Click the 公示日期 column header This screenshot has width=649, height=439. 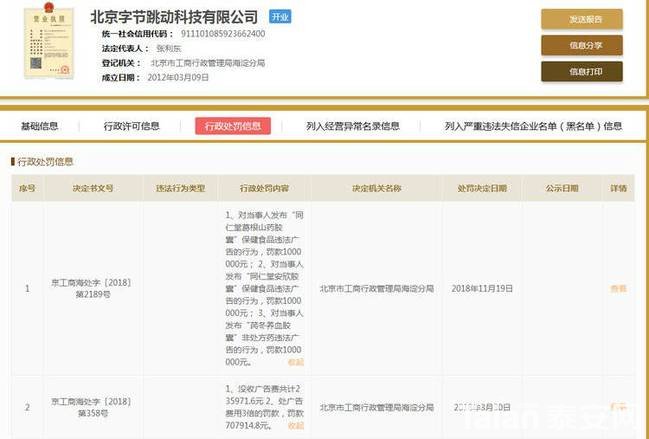pyautogui.click(x=562, y=188)
